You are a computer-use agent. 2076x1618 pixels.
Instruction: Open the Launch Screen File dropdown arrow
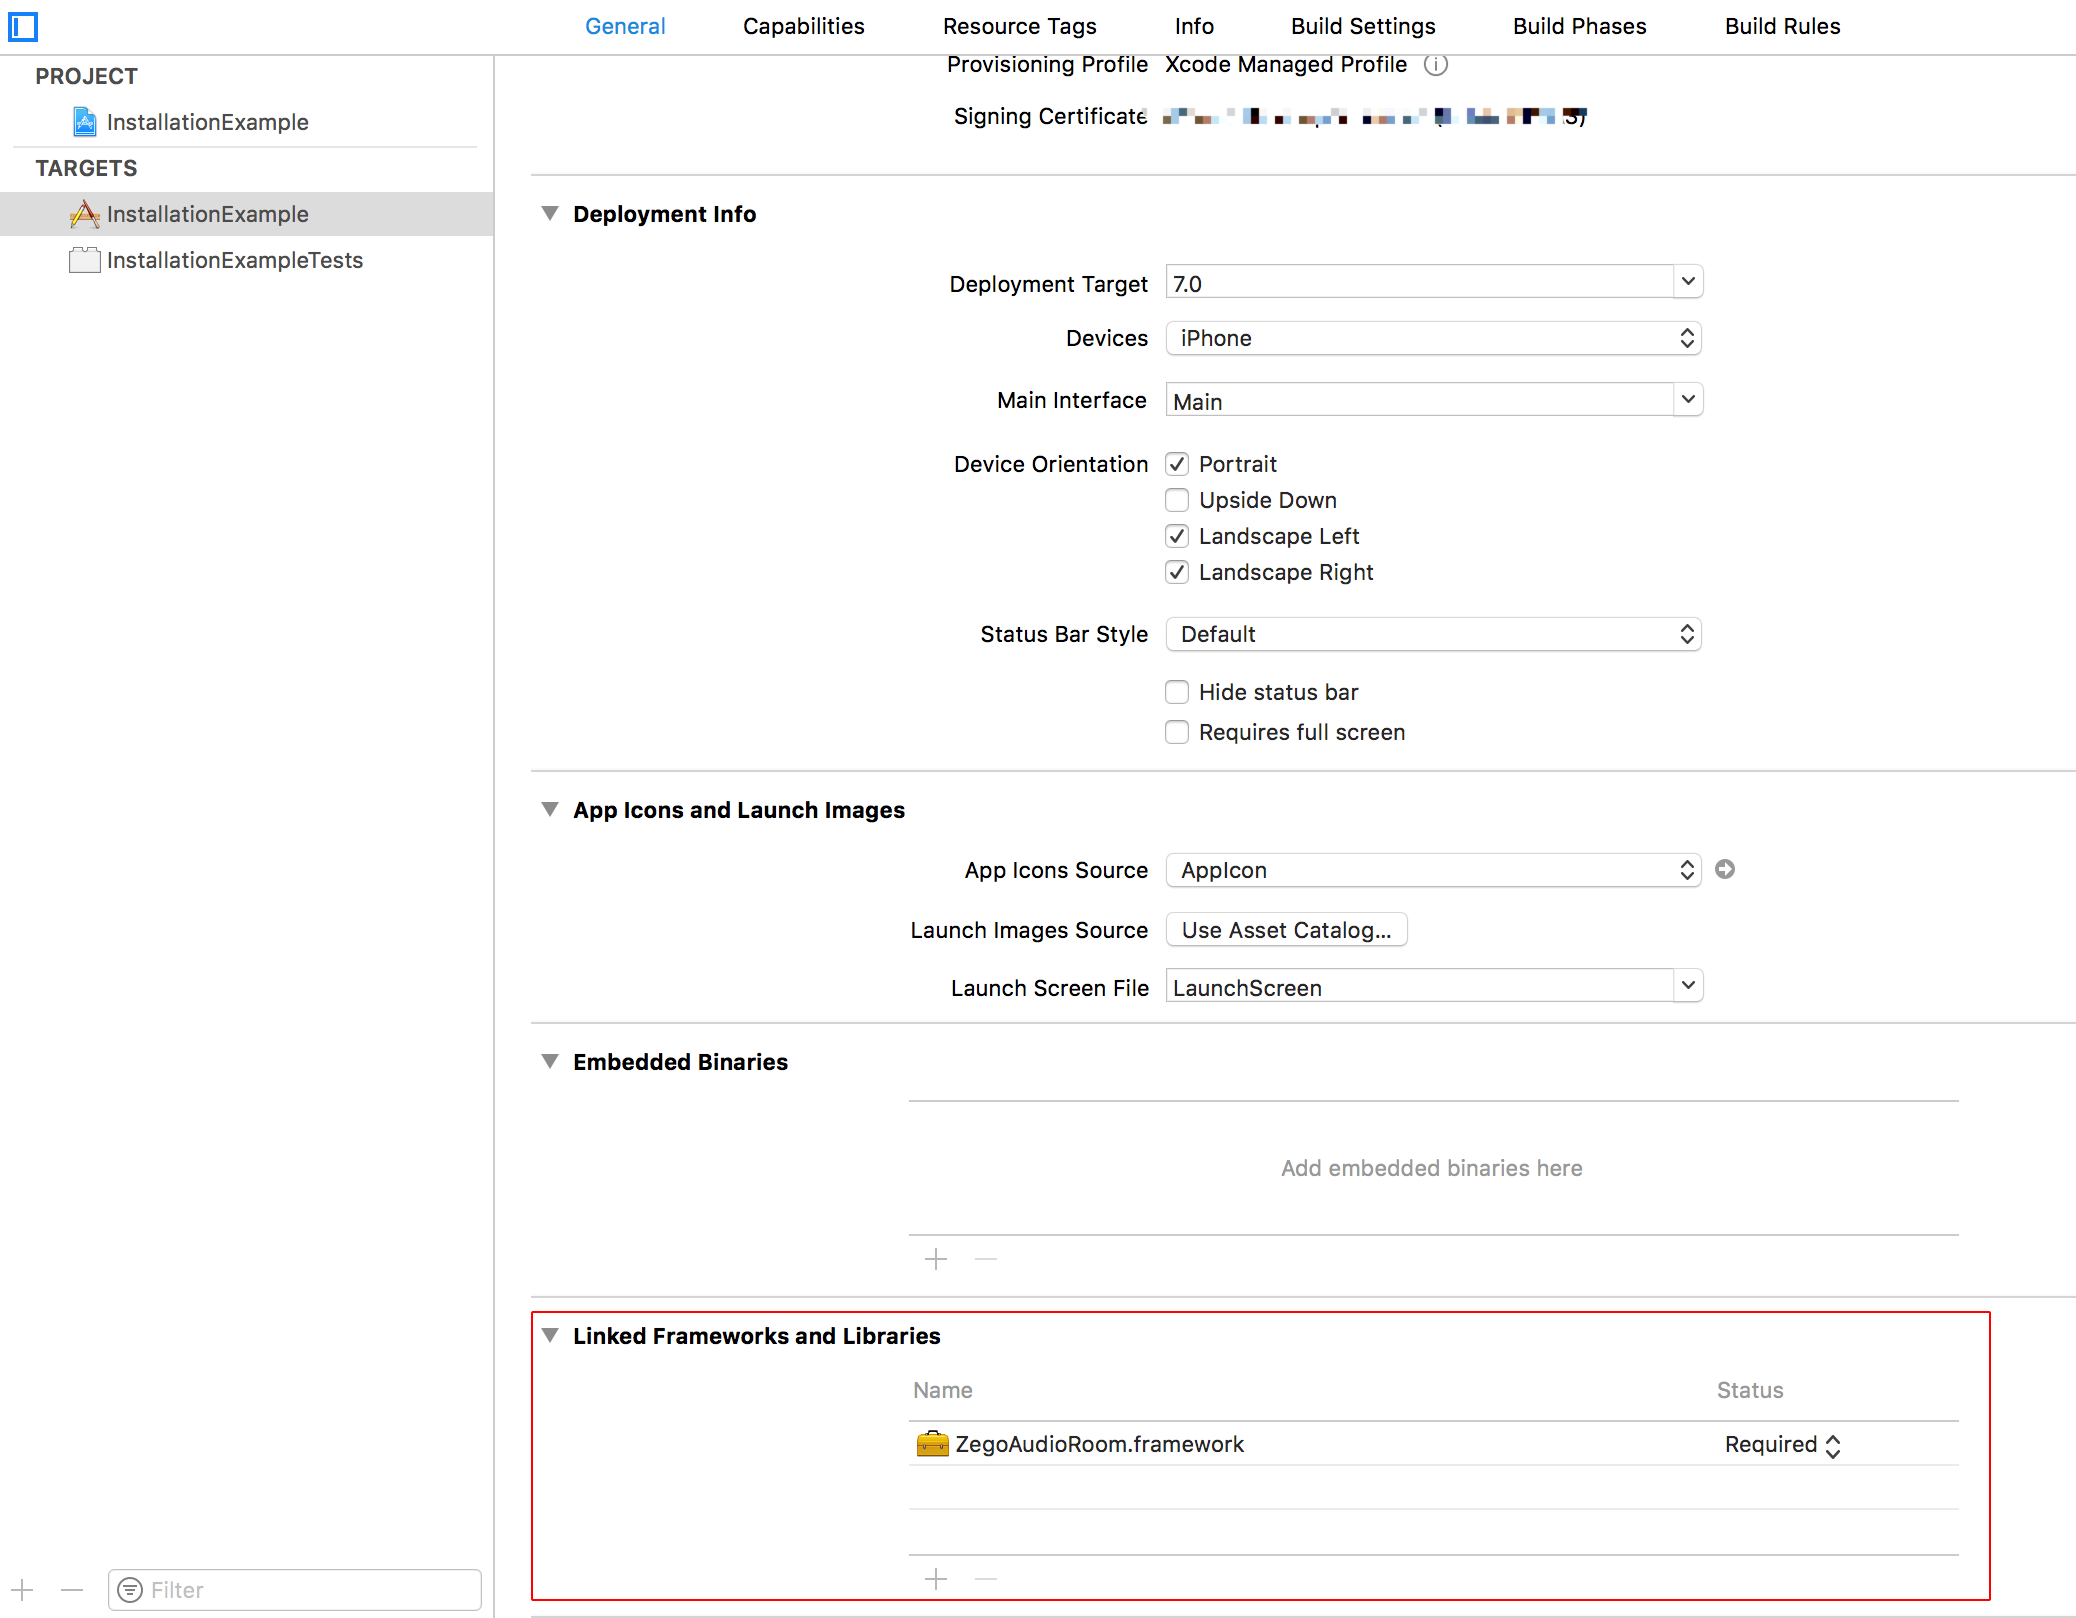point(1688,986)
